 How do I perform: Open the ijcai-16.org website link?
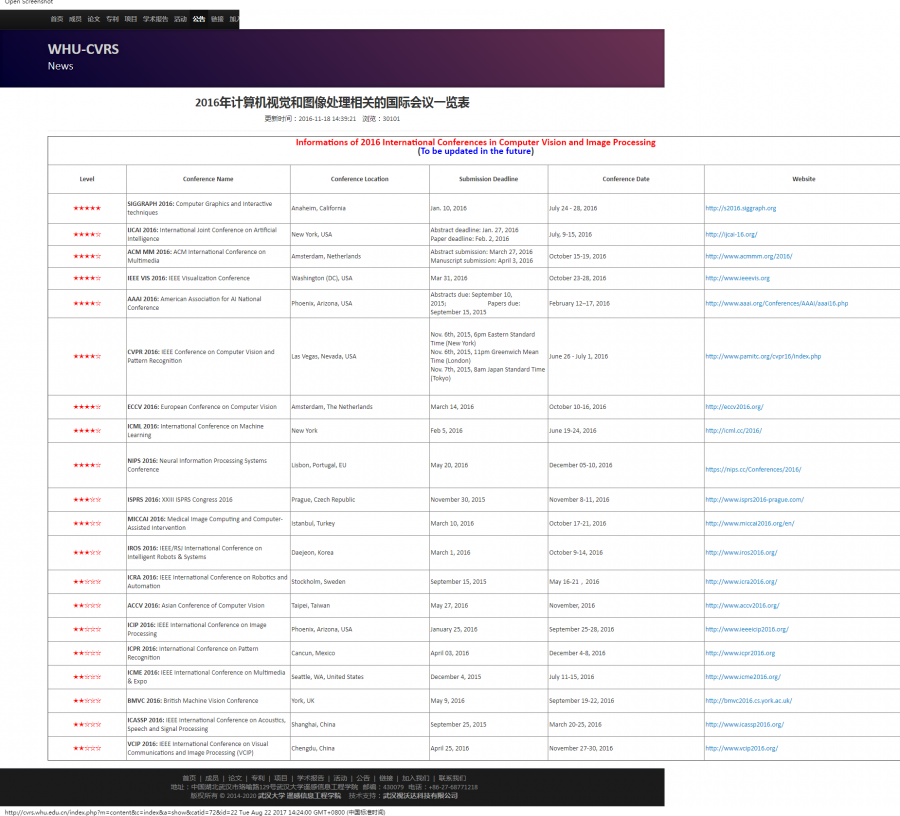[x=731, y=234]
